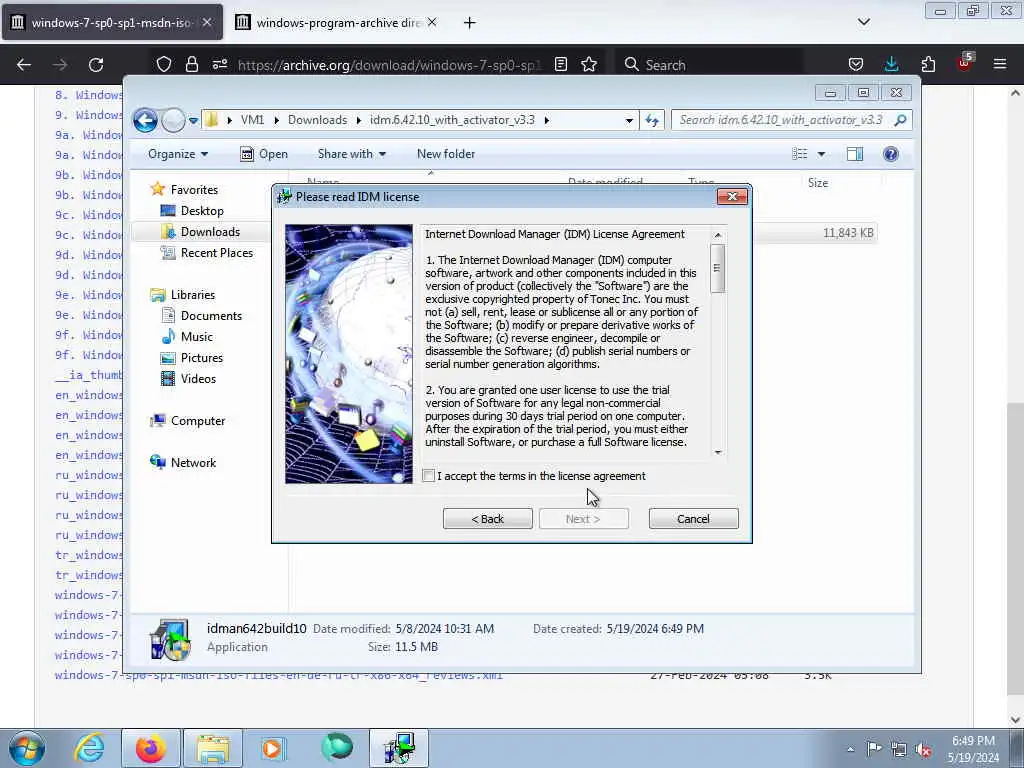
Task: Select VM1 in the Explorer address path
Action: click(252, 120)
